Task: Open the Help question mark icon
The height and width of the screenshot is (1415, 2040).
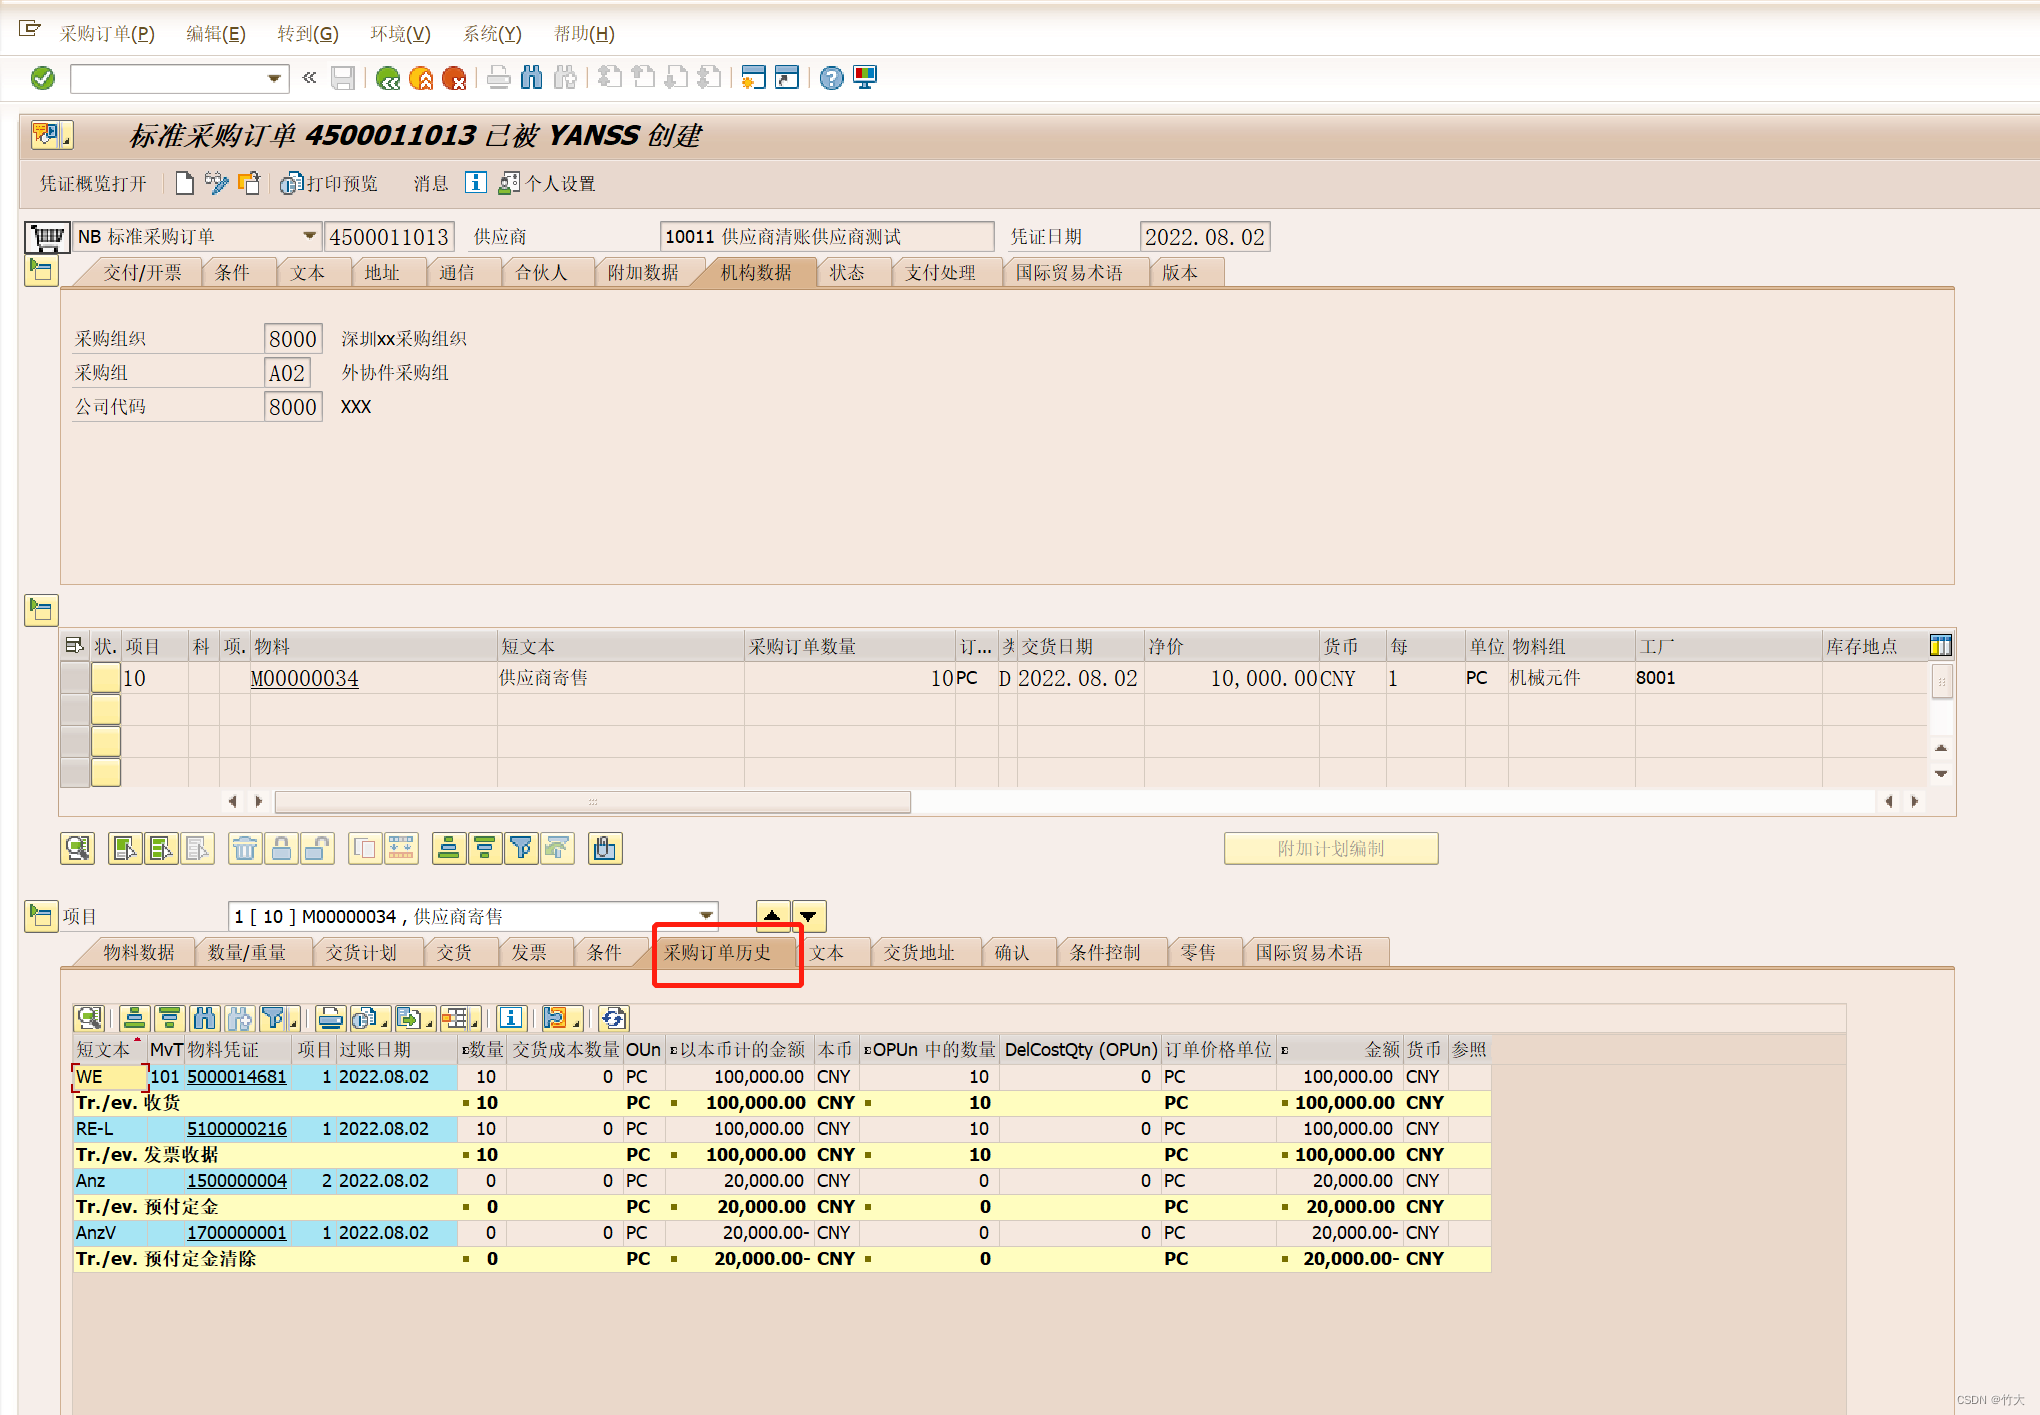Action: click(x=831, y=78)
